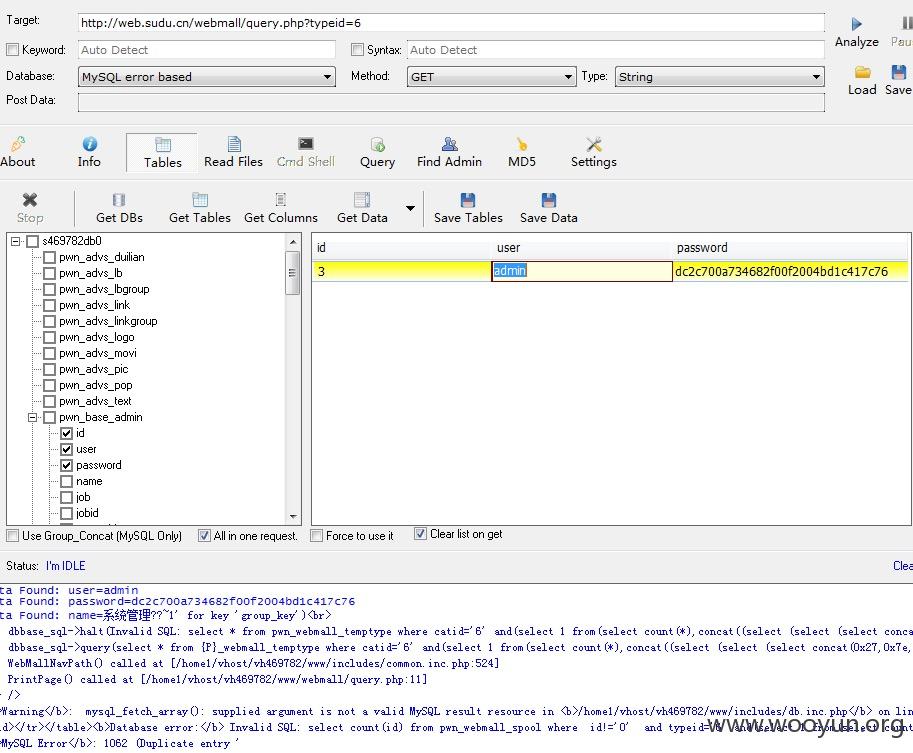Click the scroll up arrow of table tree
Screen dimensions: 913x753
click(293, 242)
